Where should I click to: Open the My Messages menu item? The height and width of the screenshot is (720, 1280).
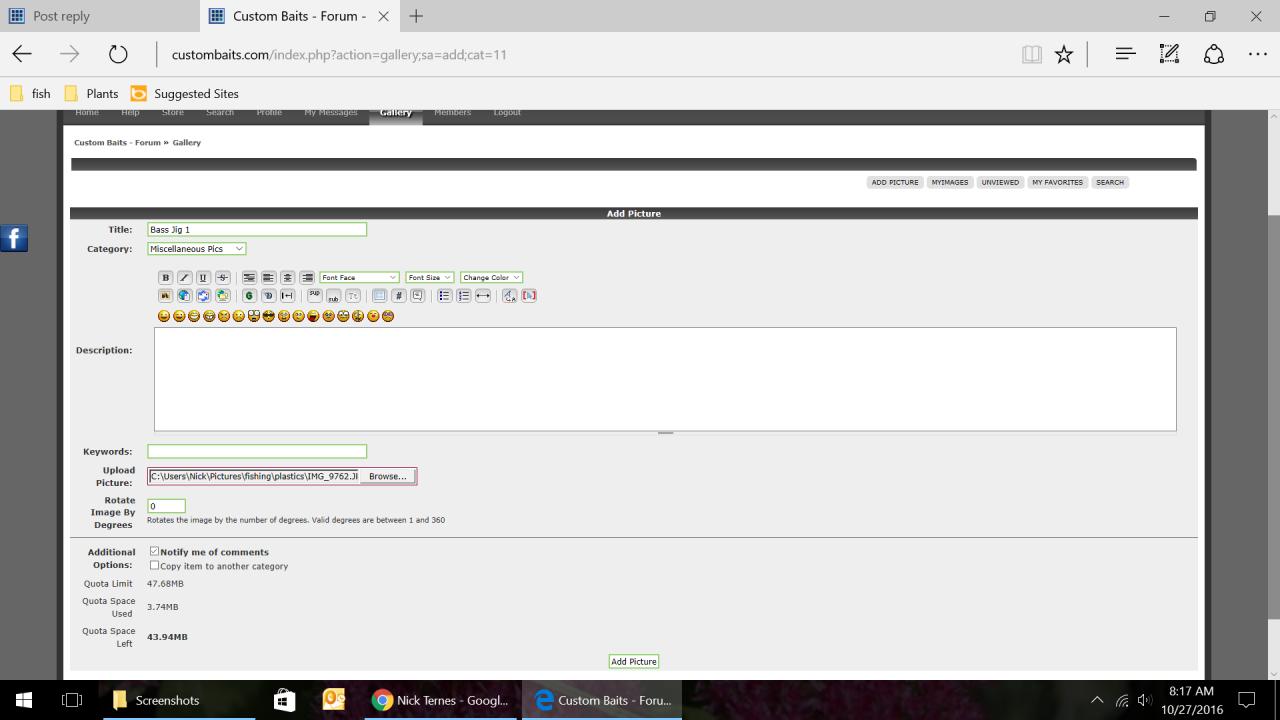[x=330, y=113]
